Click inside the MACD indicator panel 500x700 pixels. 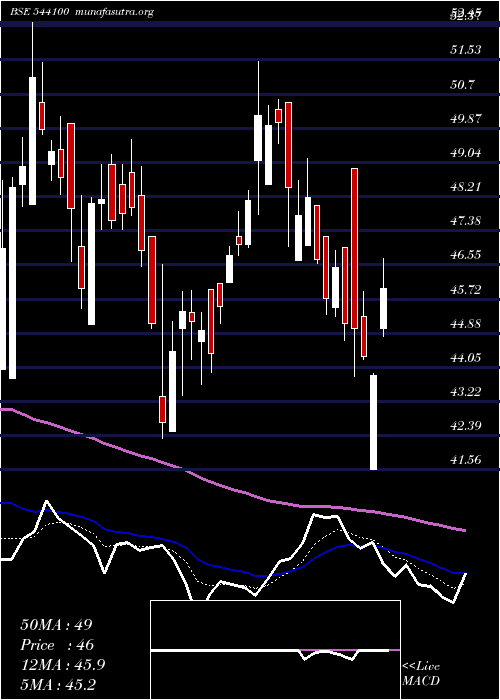tap(275, 650)
